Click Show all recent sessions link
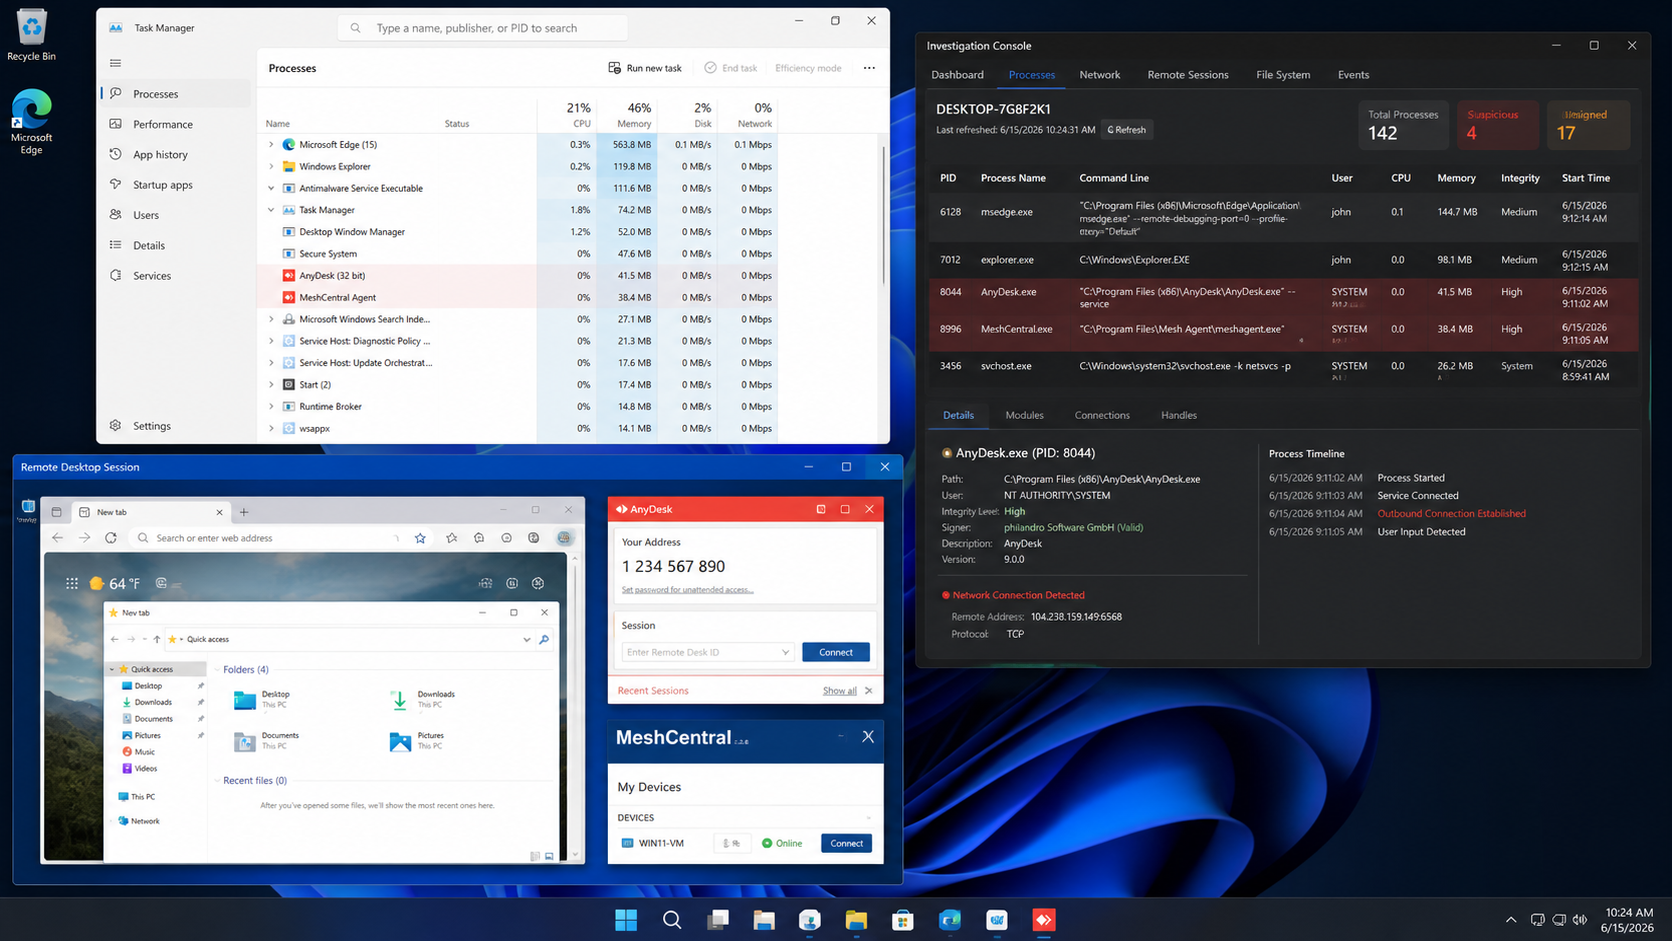This screenshot has height=941, width=1672. coord(839,691)
